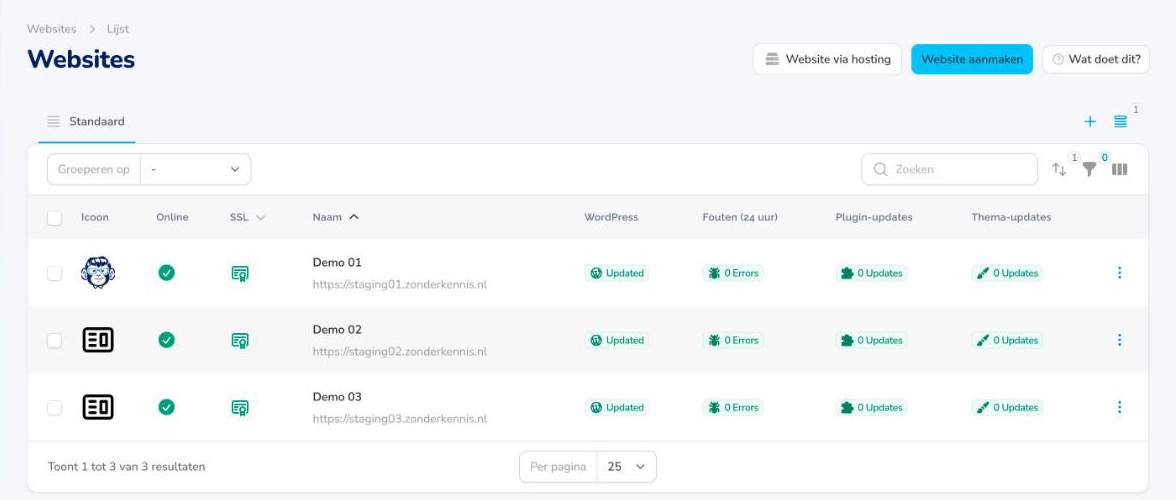The image size is (1176, 500).
Task: Click the plugin 0 Updates badge for Demo 03
Action: (871, 407)
